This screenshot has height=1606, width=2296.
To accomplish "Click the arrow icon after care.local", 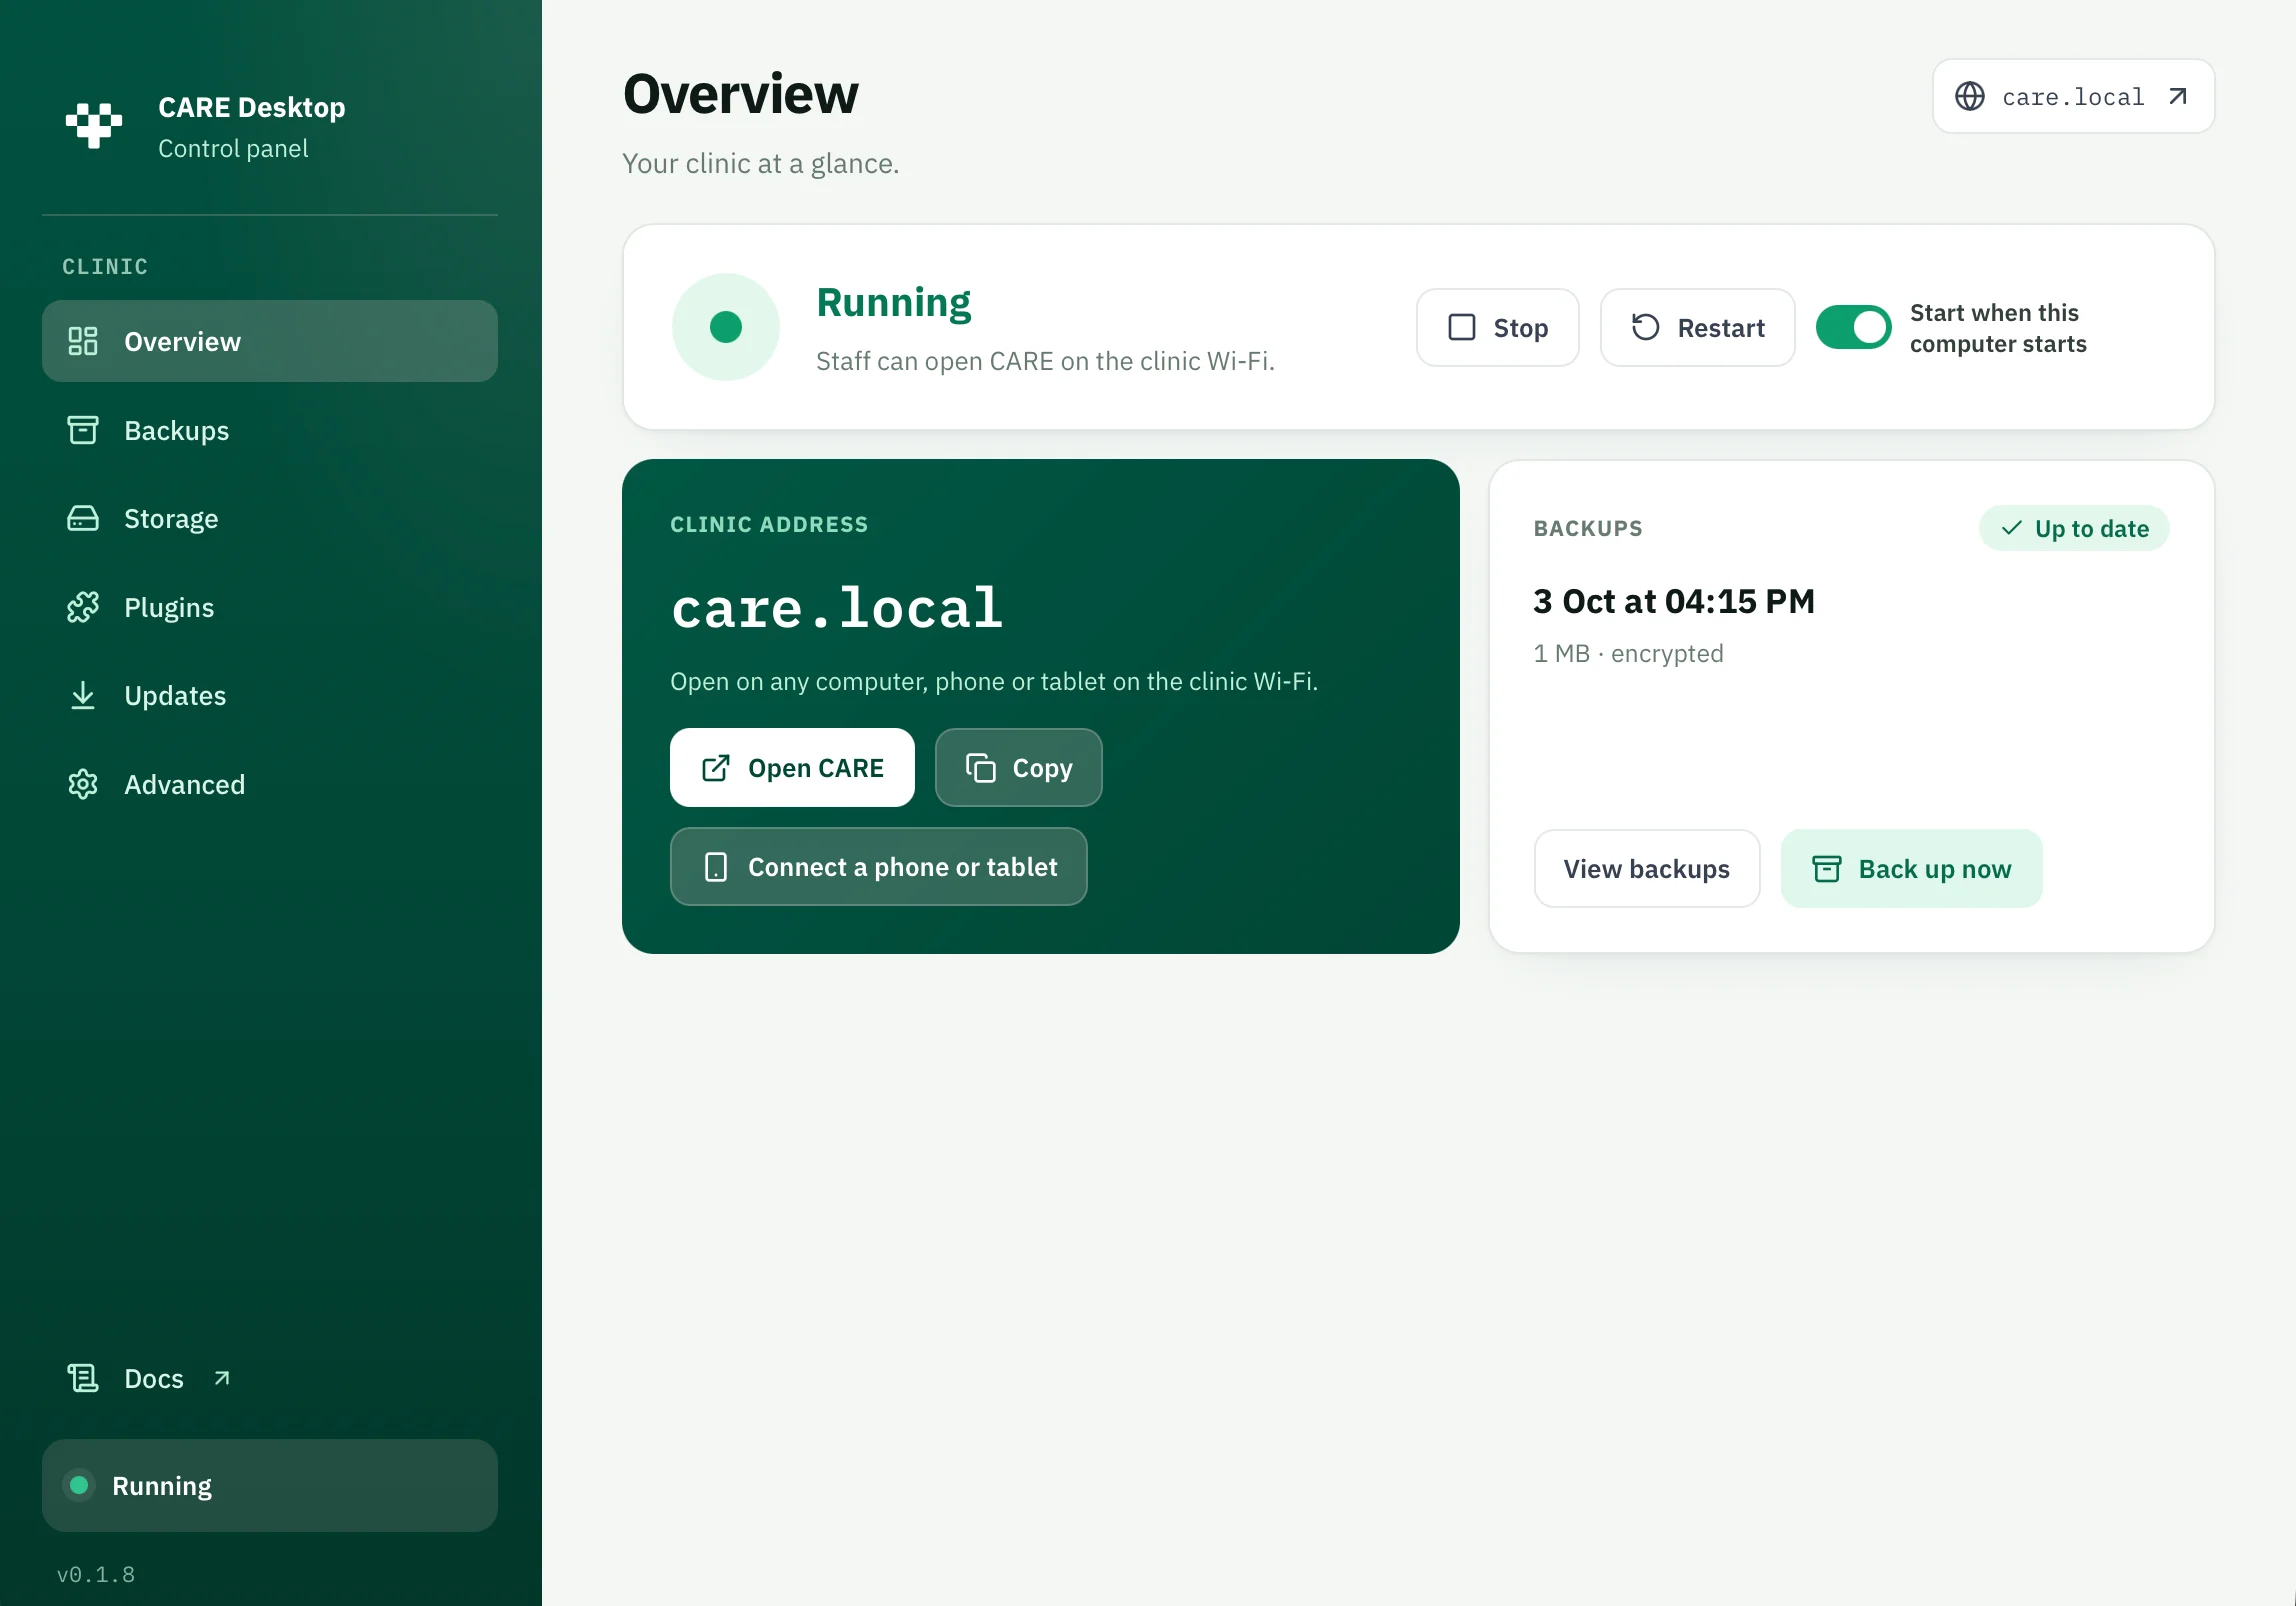I will pos(2177,96).
